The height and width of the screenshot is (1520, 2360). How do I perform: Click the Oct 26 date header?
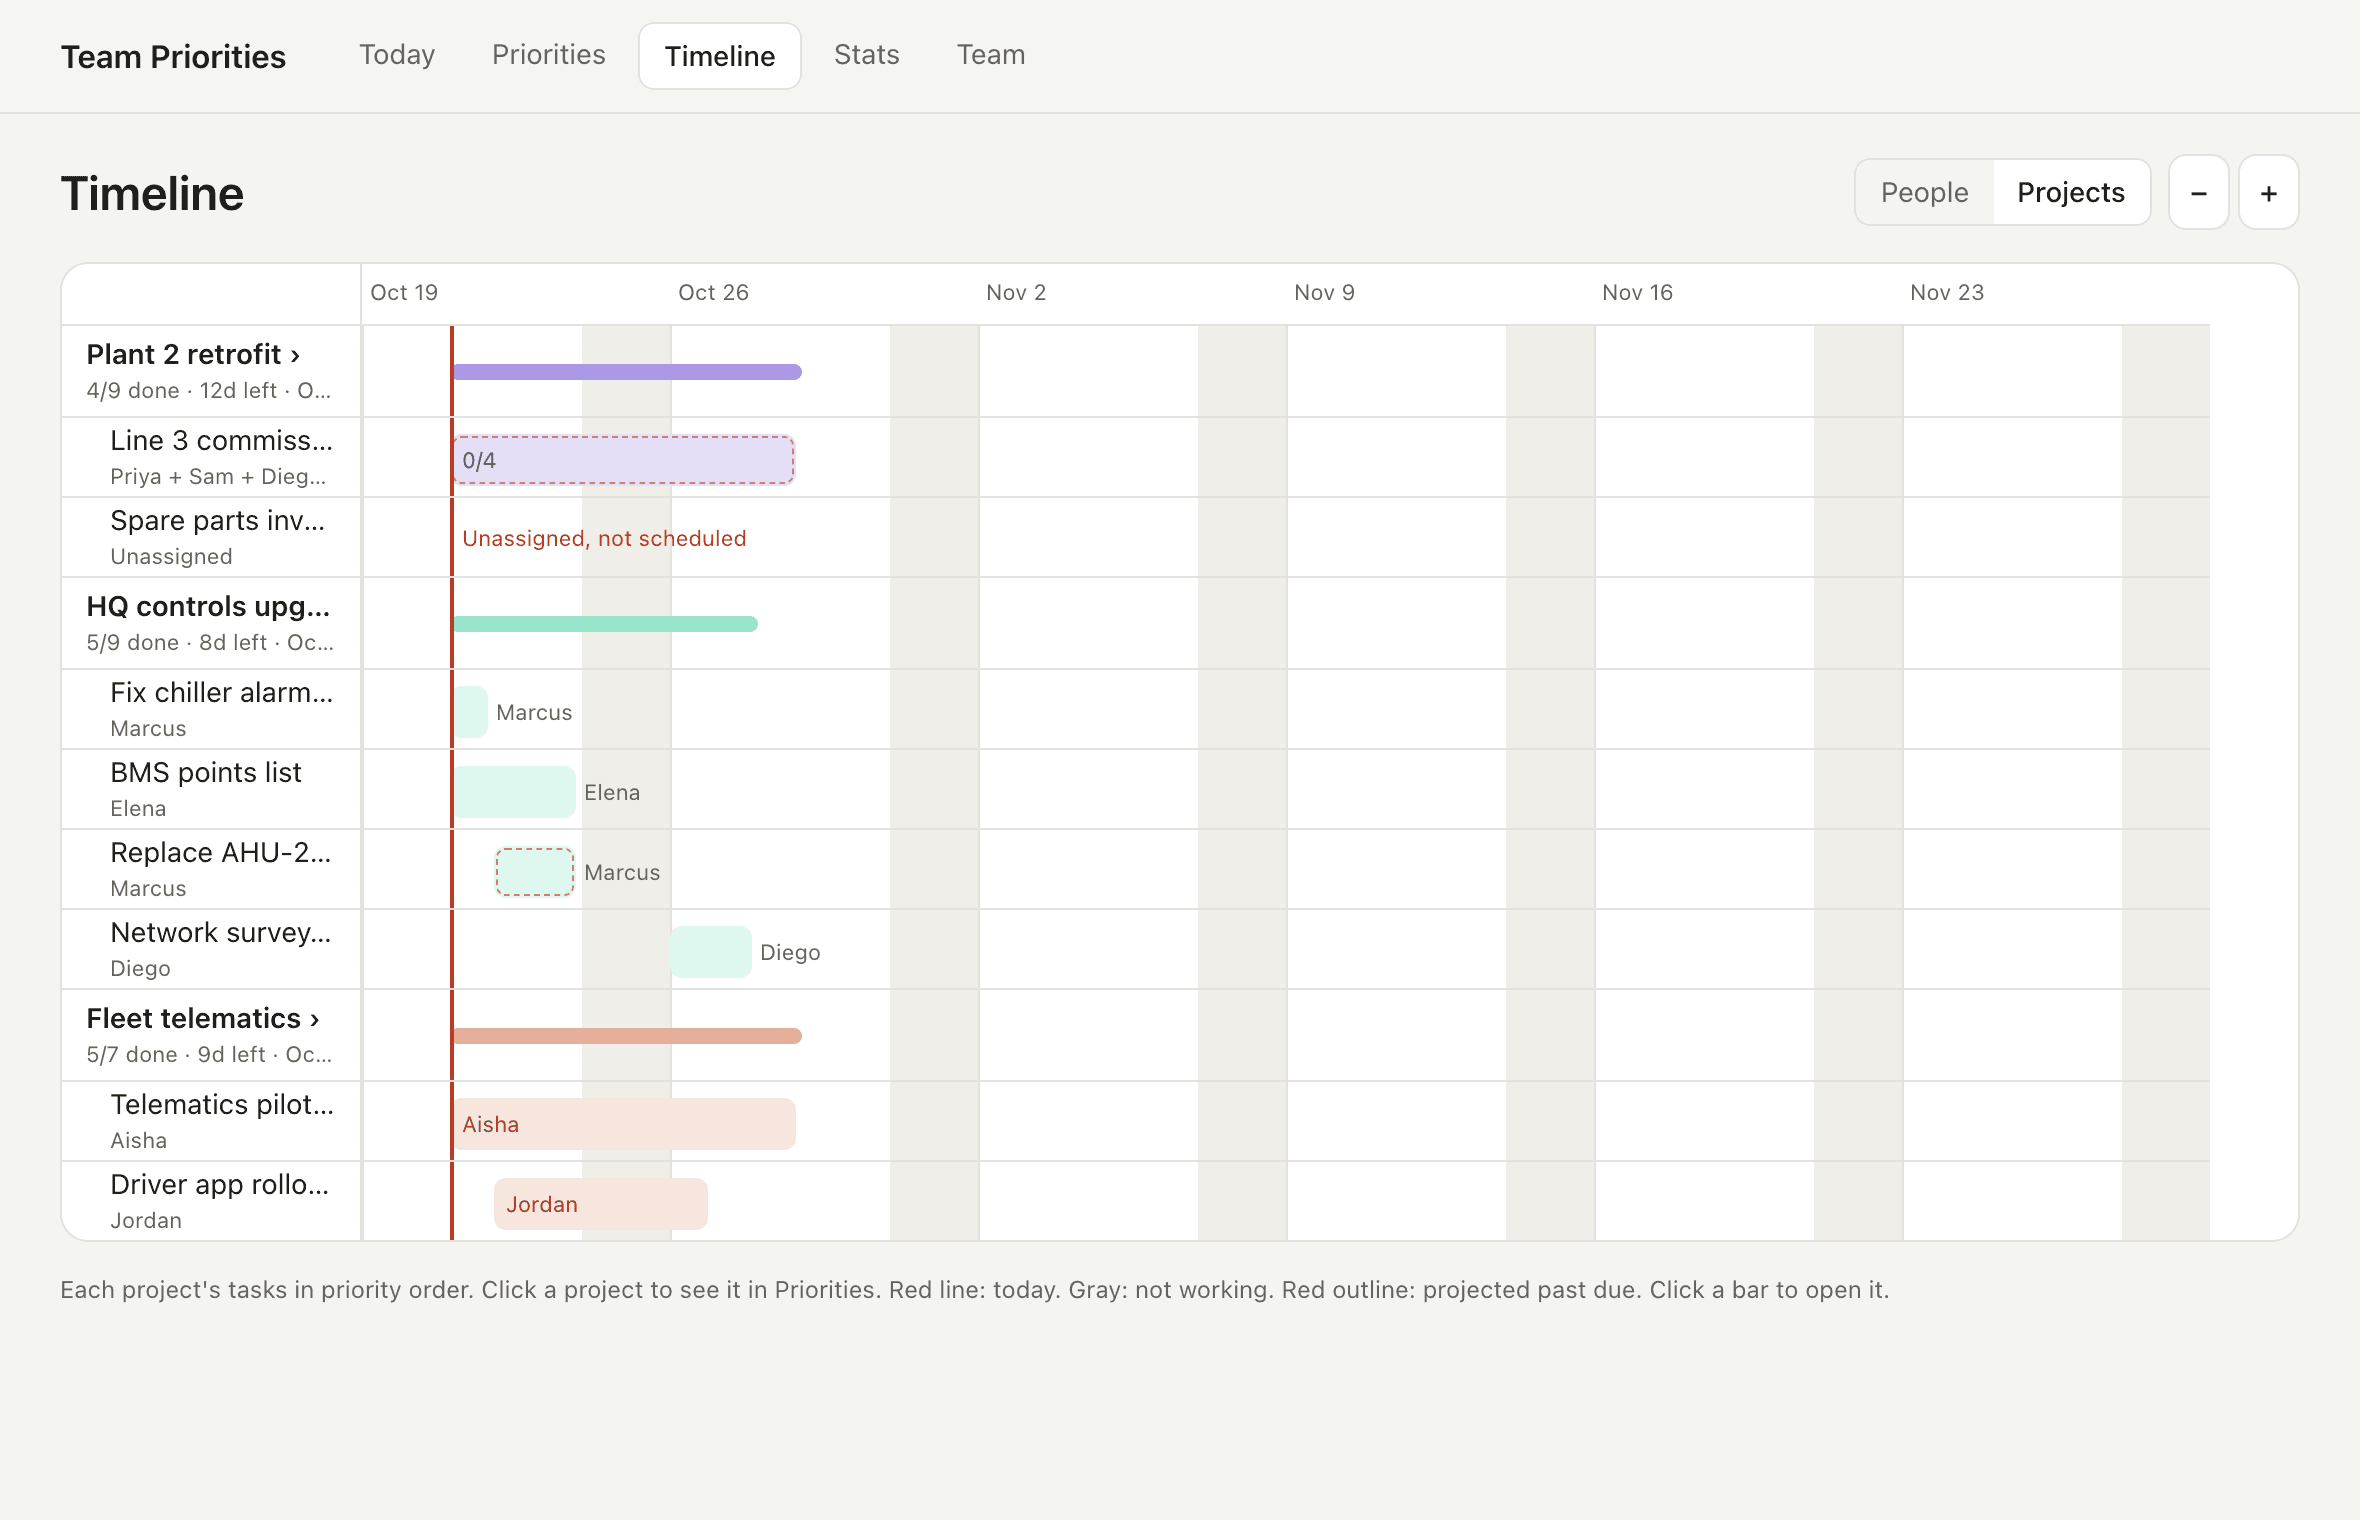(713, 293)
